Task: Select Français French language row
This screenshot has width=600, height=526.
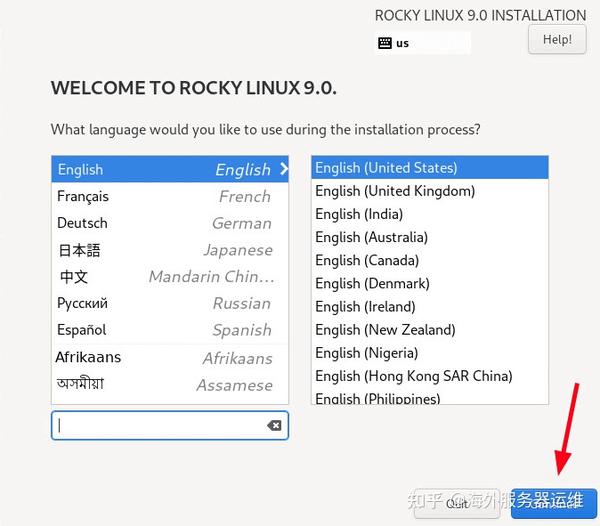Action: click(x=170, y=196)
